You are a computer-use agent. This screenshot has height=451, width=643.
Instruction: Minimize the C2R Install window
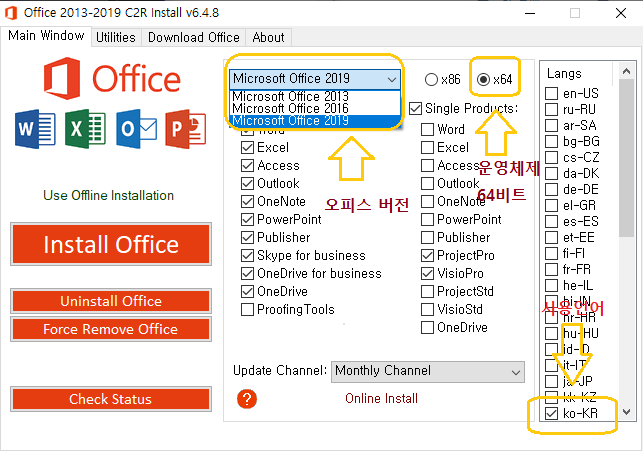coord(530,13)
